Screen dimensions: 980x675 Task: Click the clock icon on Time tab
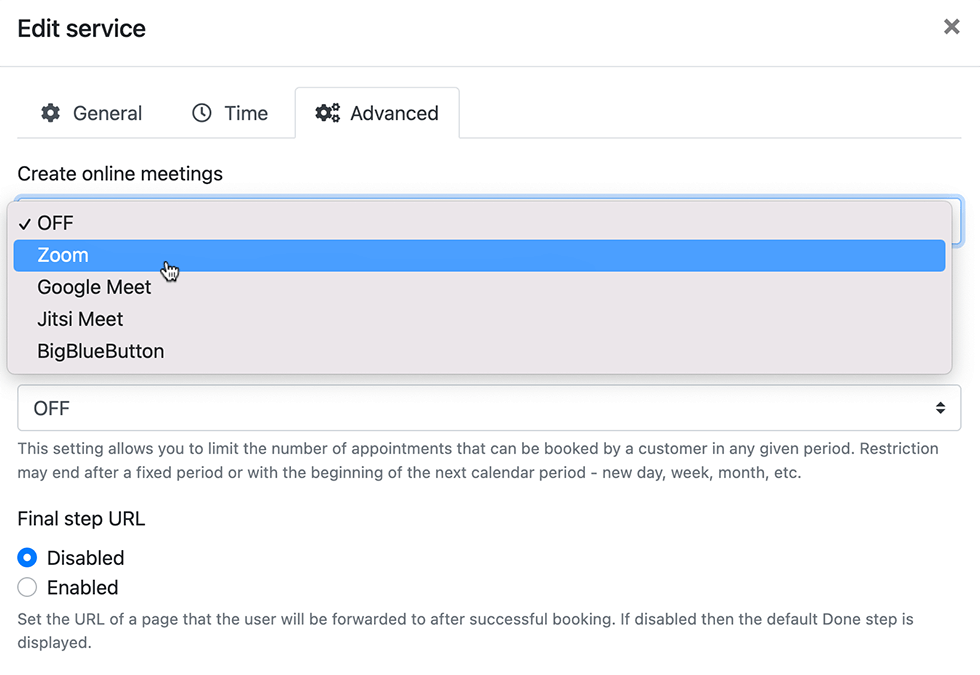202,113
